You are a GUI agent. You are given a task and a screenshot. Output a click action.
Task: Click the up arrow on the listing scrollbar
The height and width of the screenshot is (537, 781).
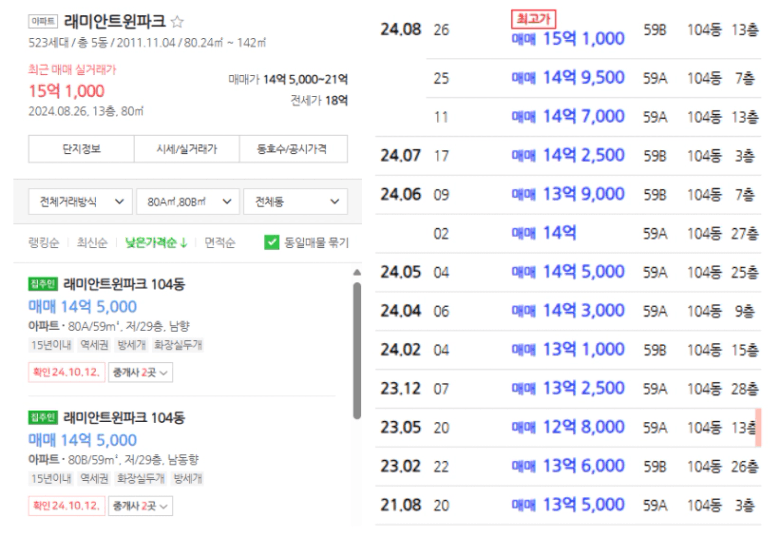(x=357, y=272)
